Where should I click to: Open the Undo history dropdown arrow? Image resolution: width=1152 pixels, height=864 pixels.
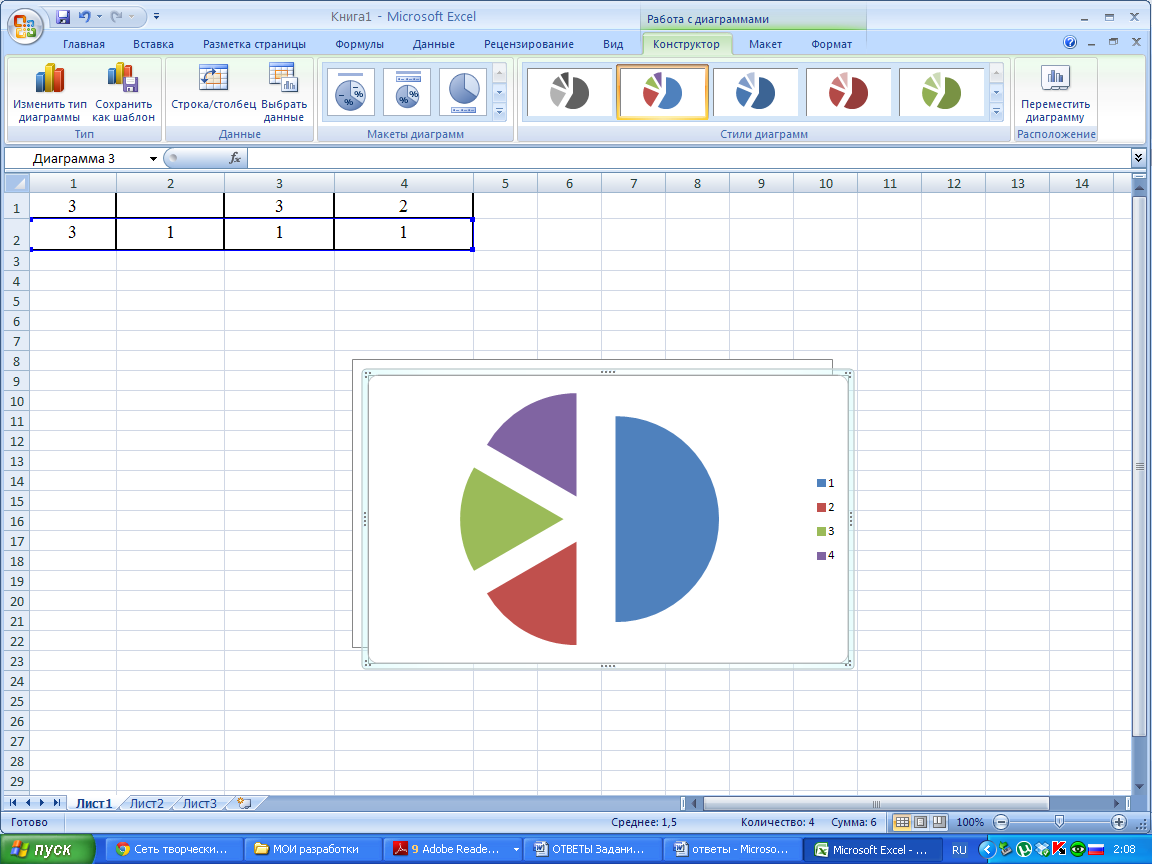[99, 16]
